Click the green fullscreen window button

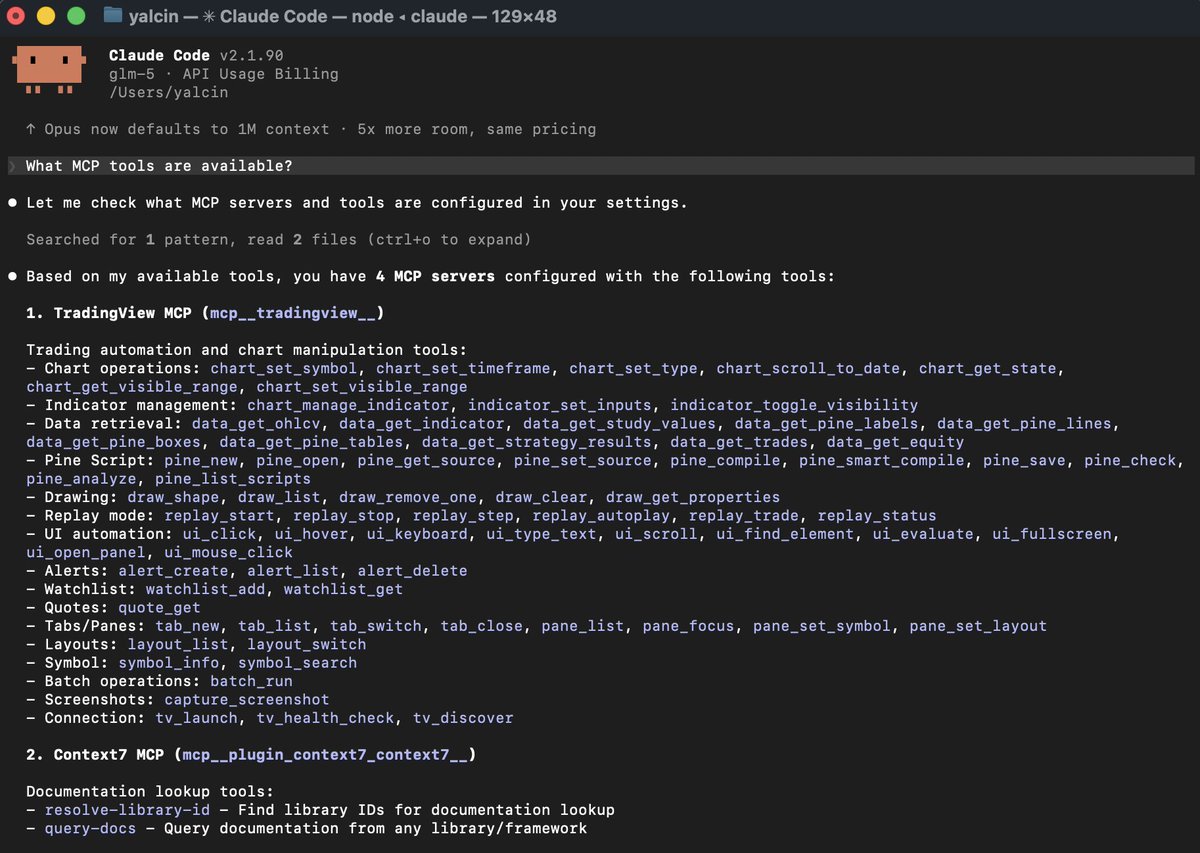76,16
